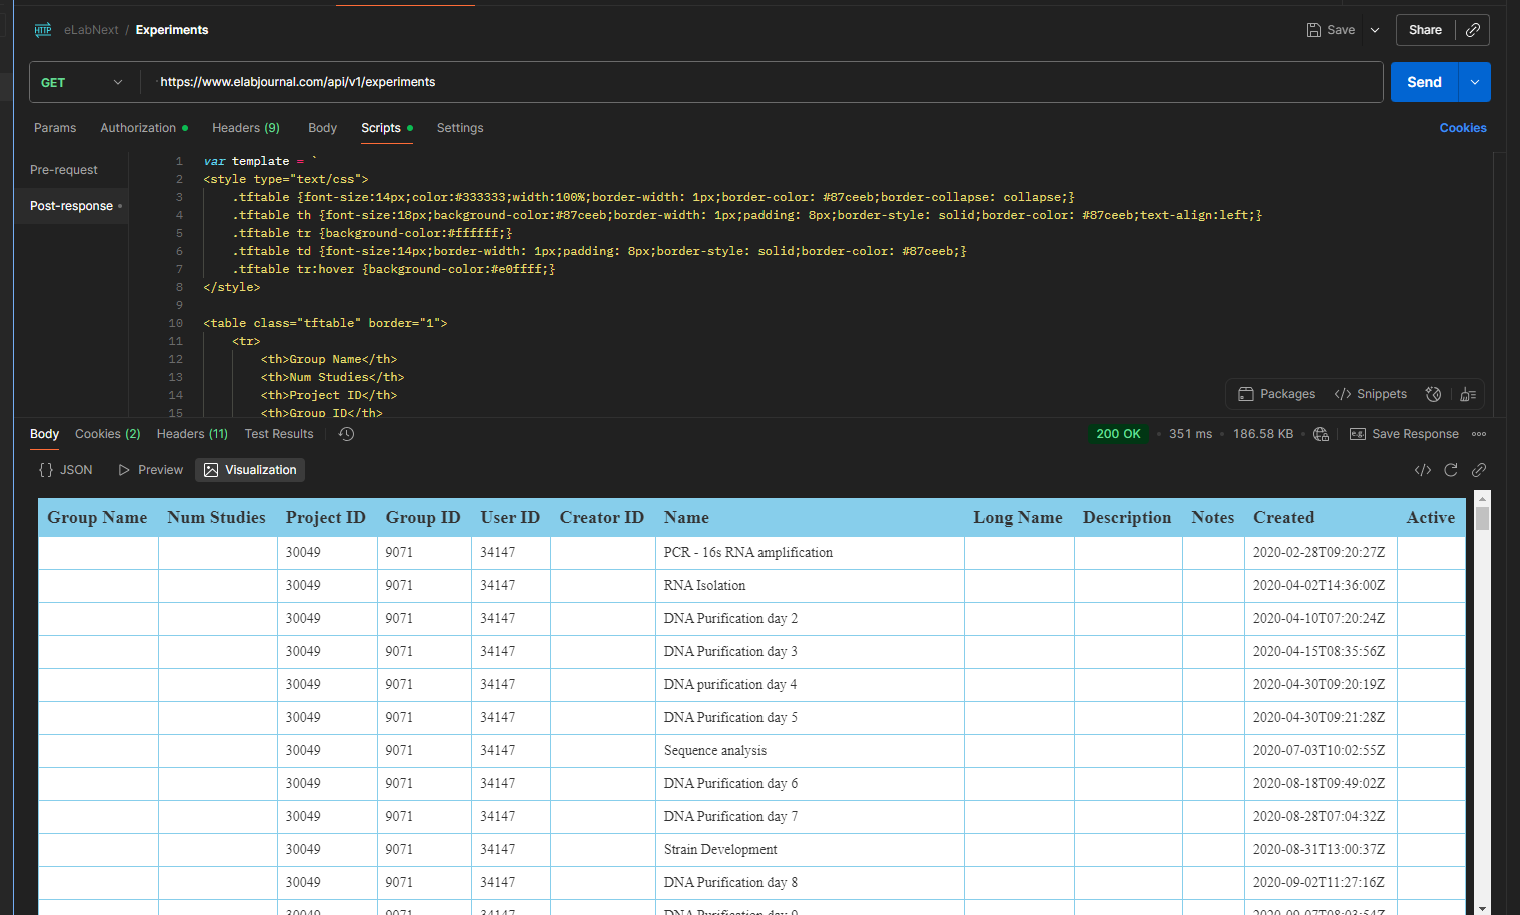Viewport: 1520px width, 915px height.
Task: Open the Test Results tab
Action: pos(279,434)
